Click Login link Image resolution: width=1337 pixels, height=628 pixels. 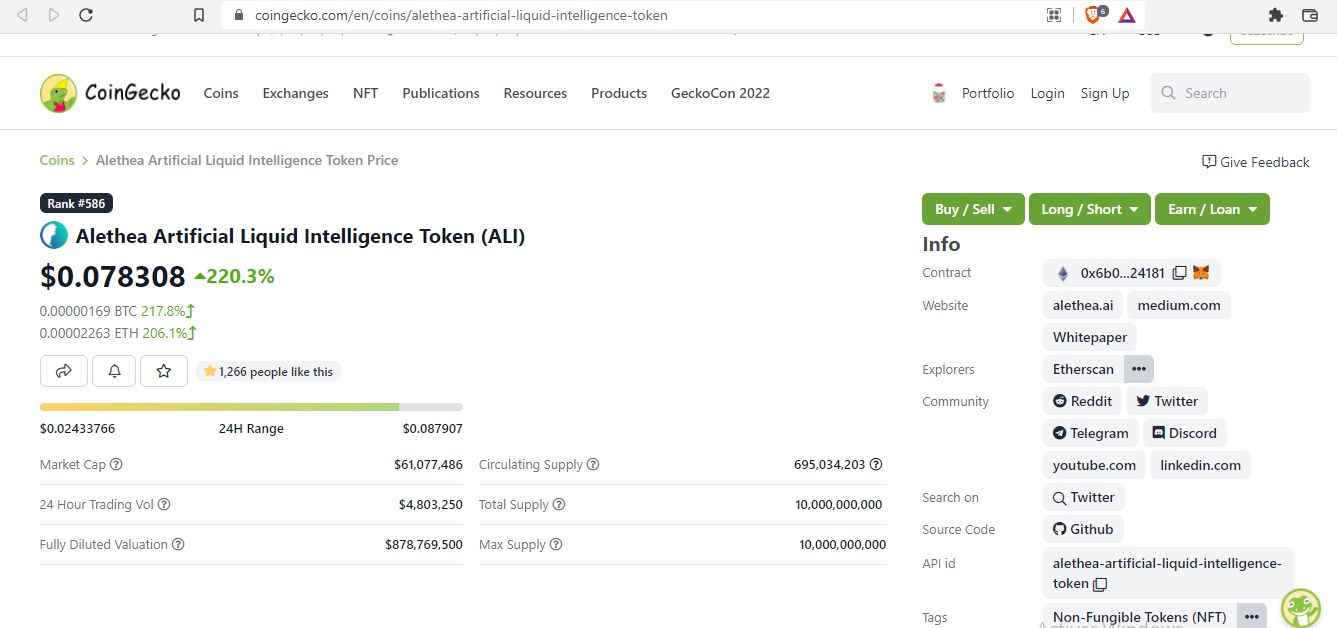click(1047, 93)
